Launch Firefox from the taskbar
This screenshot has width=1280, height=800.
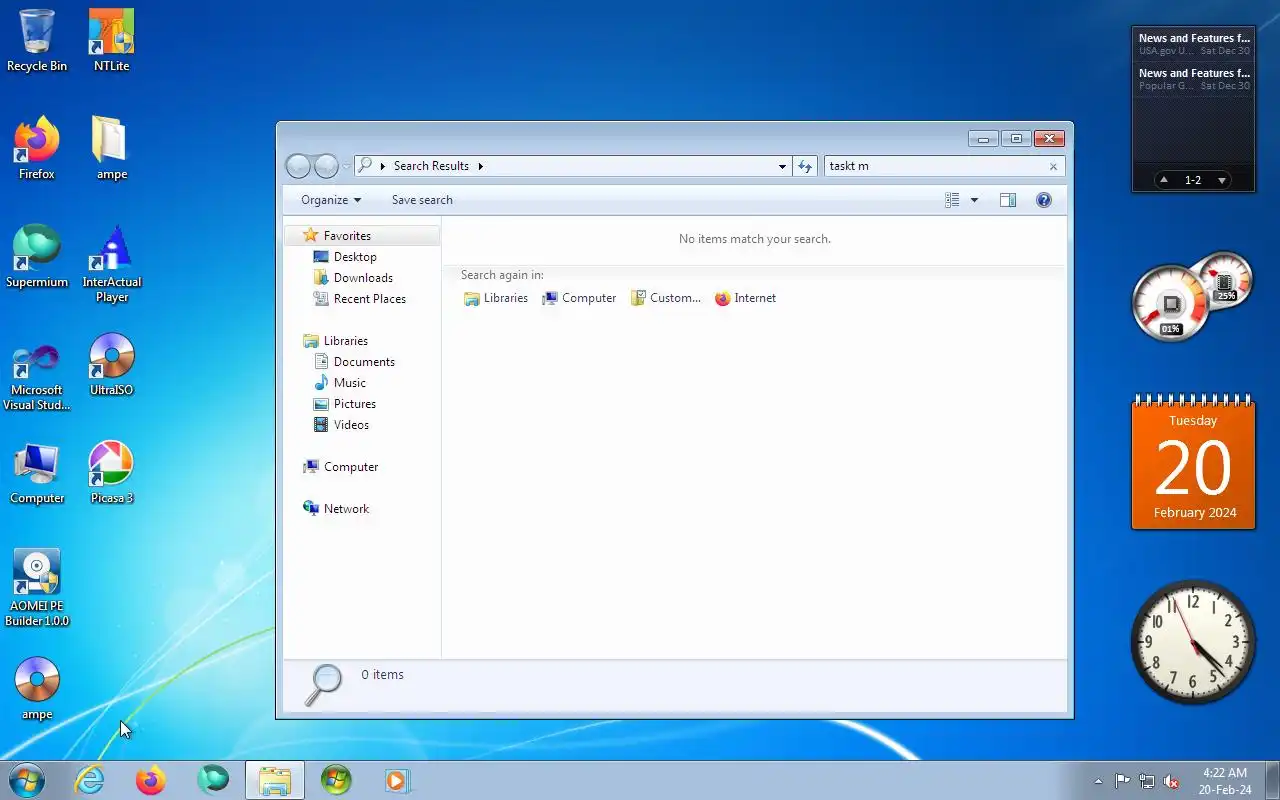click(x=151, y=780)
